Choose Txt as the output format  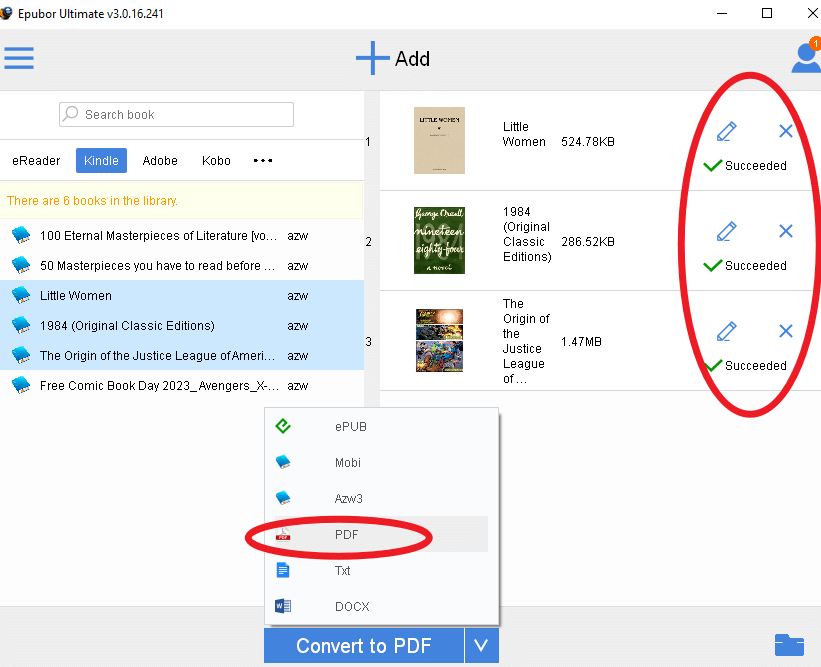381,570
